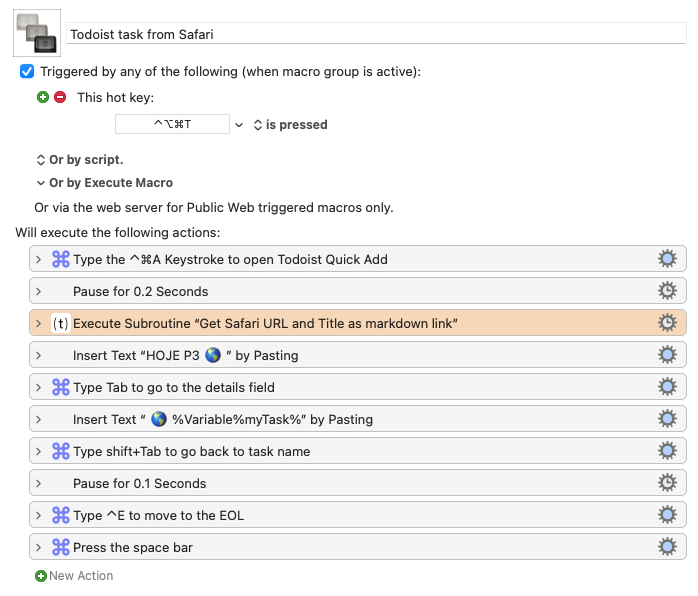Viewport: 698px width, 596px height.
Task: Uncheck the 'Triggered by any of the following' checkbox
Action: coord(27,71)
